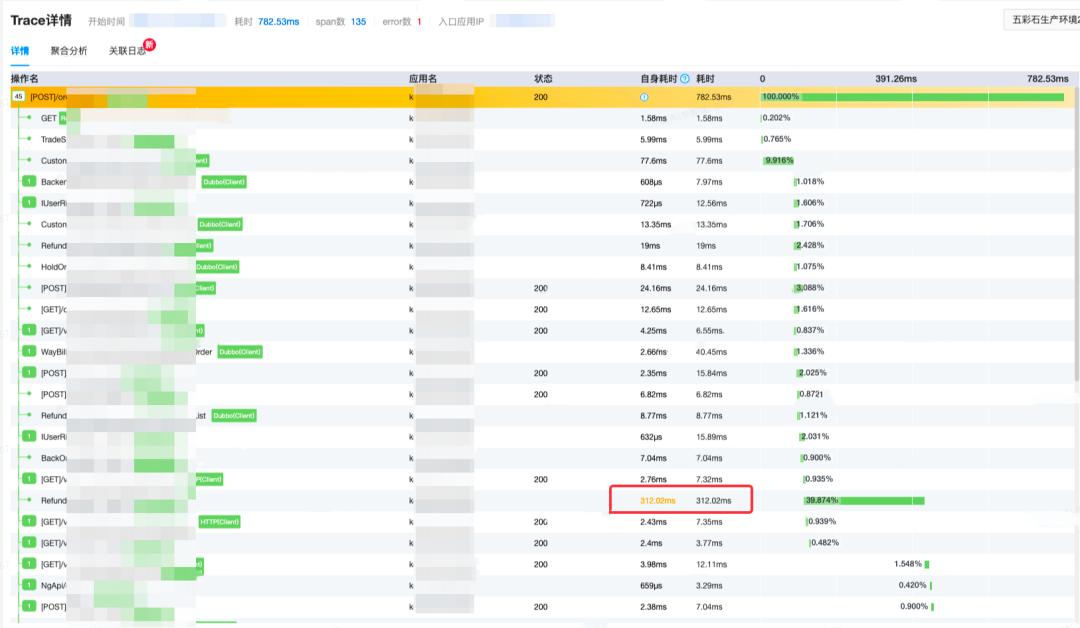The width and height of the screenshot is (1080, 628).
Task: Click Dubbo(Client) tag on the 13.35ms Custon row
Action: coord(220,224)
